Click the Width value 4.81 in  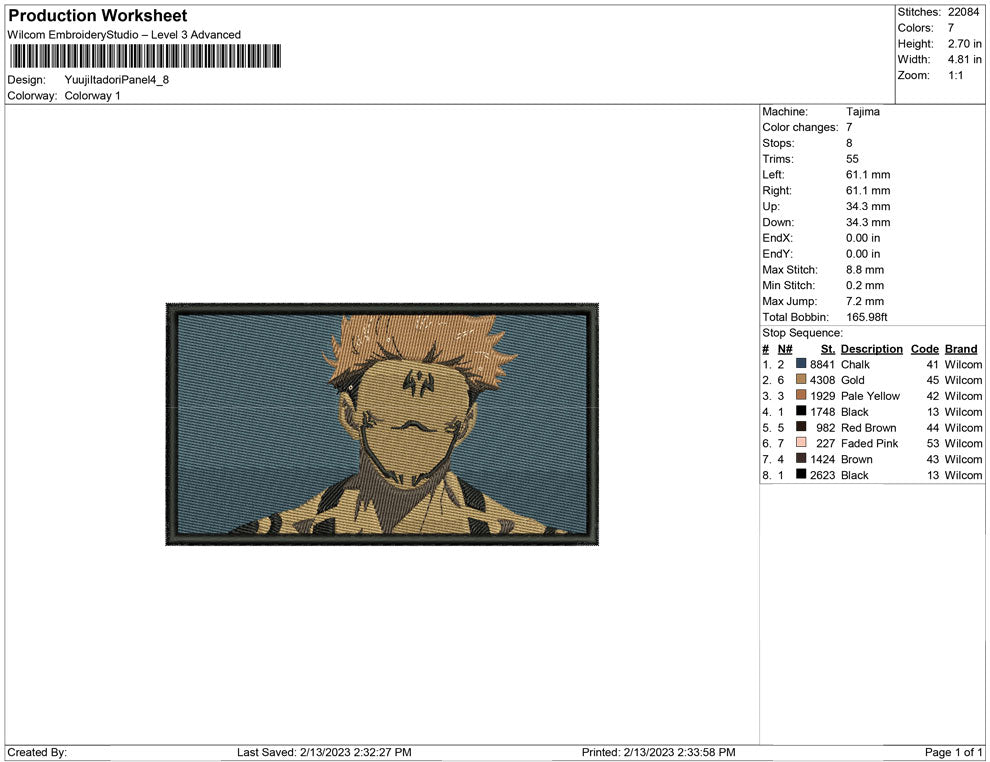tap(965, 59)
